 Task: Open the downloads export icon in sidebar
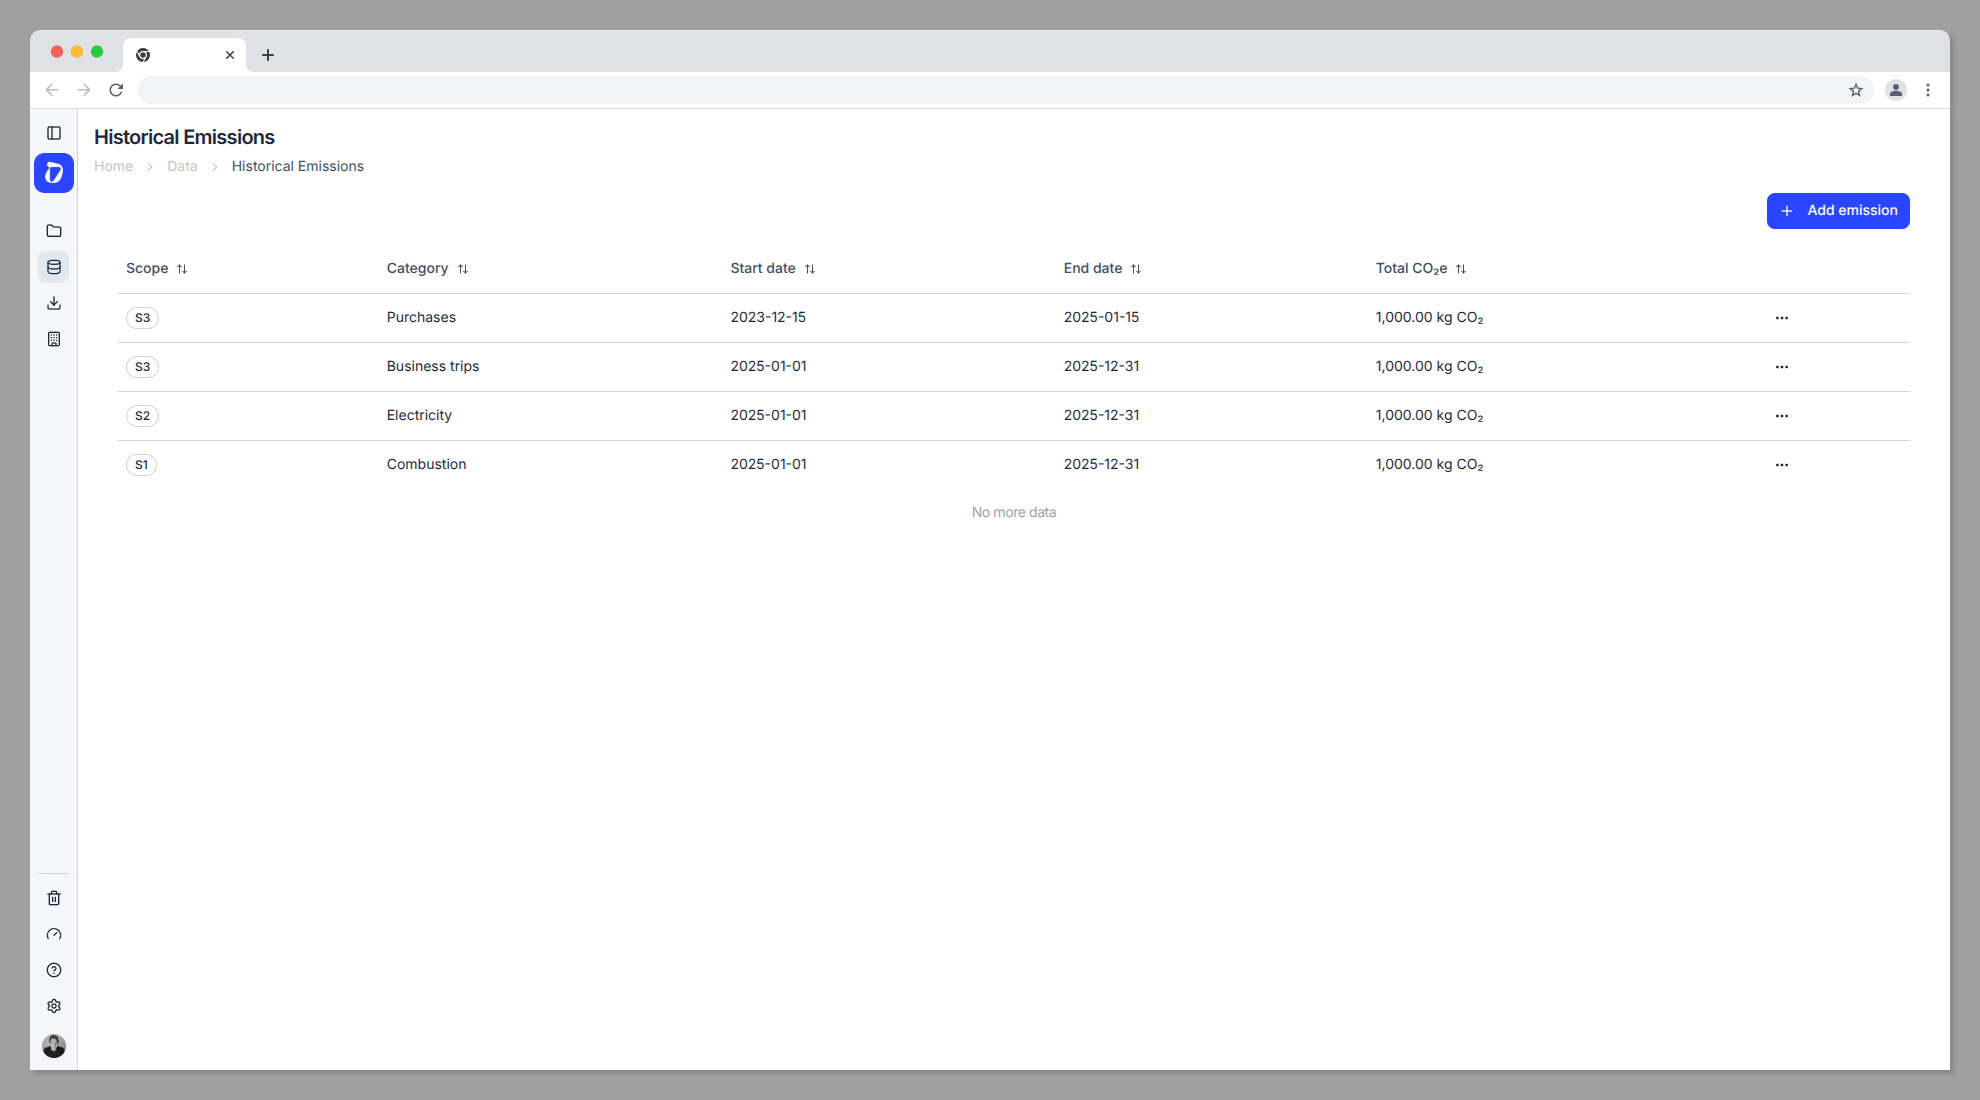(54, 303)
